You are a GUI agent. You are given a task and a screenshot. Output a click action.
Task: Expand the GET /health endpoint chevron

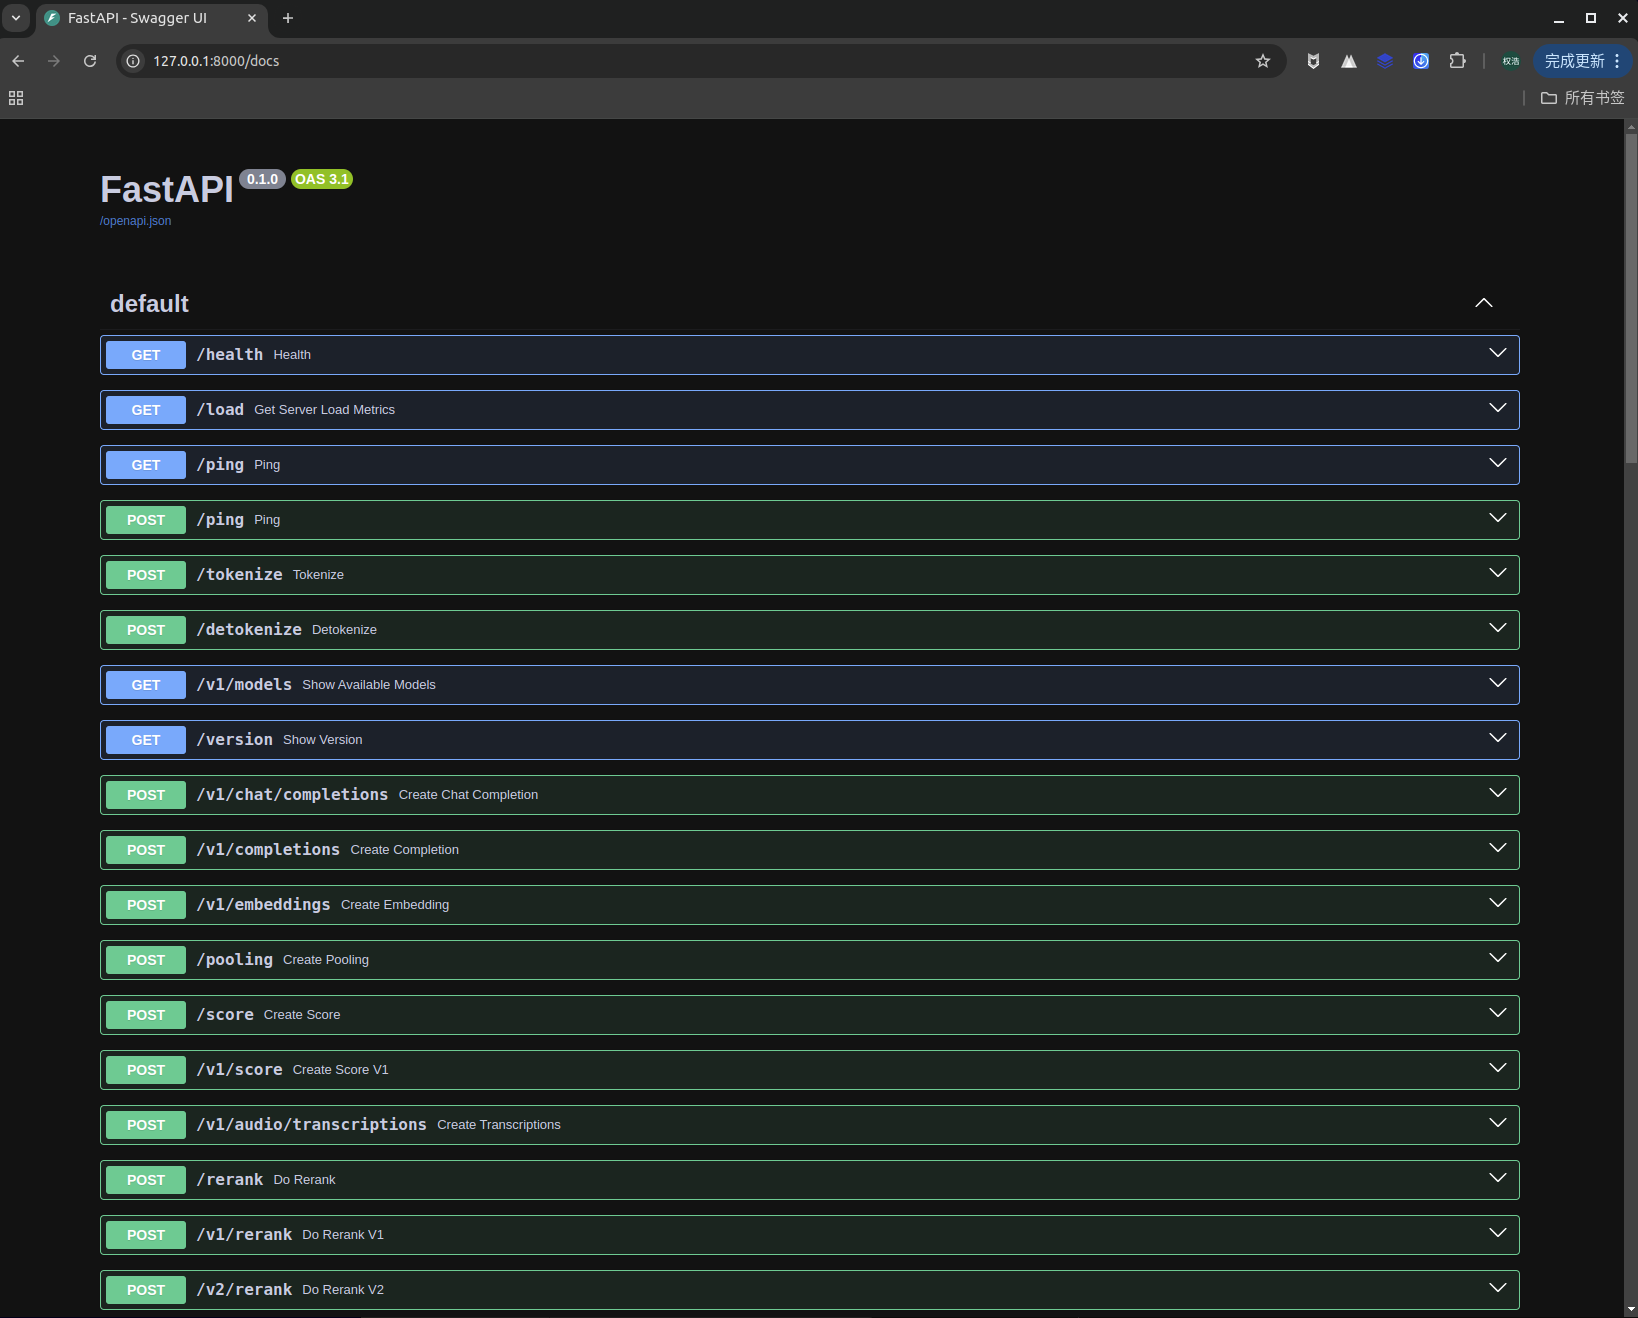click(x=1498, y=353)
